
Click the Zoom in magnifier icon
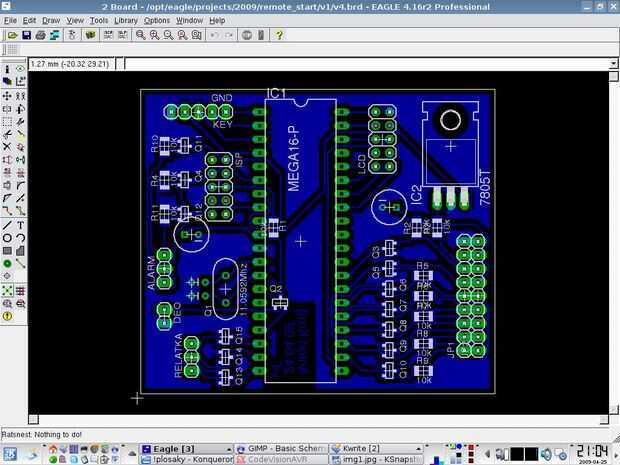[155, 35]
